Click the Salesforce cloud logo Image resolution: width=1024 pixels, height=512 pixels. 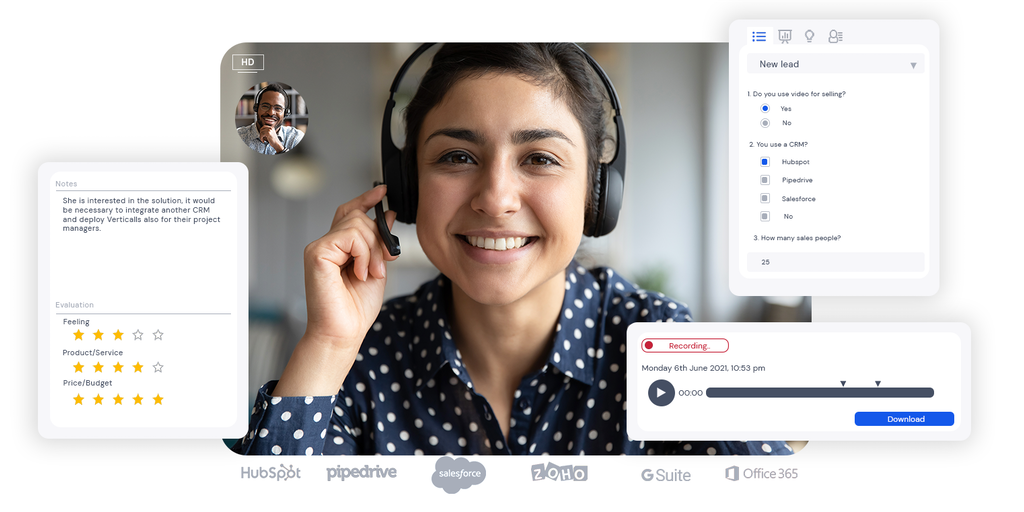pos(458,474)
